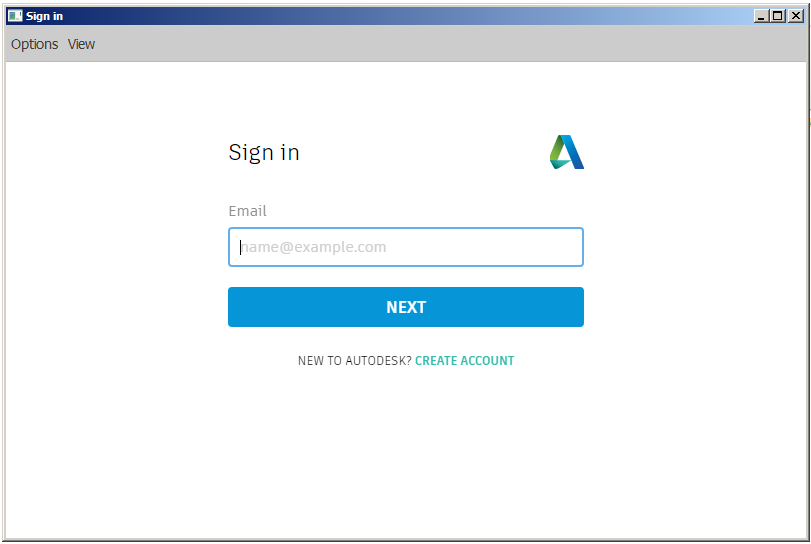Open the View menu
Image resolution: width=811 pixels, height=544 pixels.
(81, 44)
